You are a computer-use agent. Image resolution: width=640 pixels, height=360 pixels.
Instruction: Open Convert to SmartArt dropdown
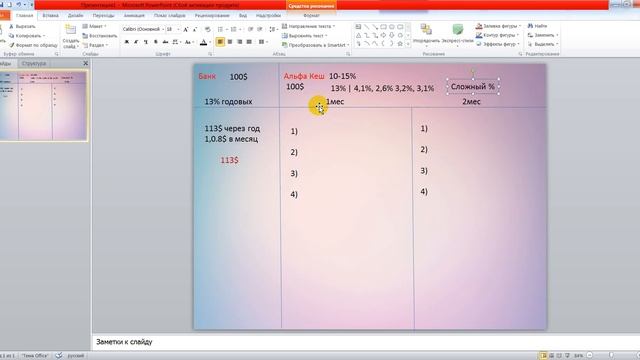pyautogui.click(x=316, y=45)
